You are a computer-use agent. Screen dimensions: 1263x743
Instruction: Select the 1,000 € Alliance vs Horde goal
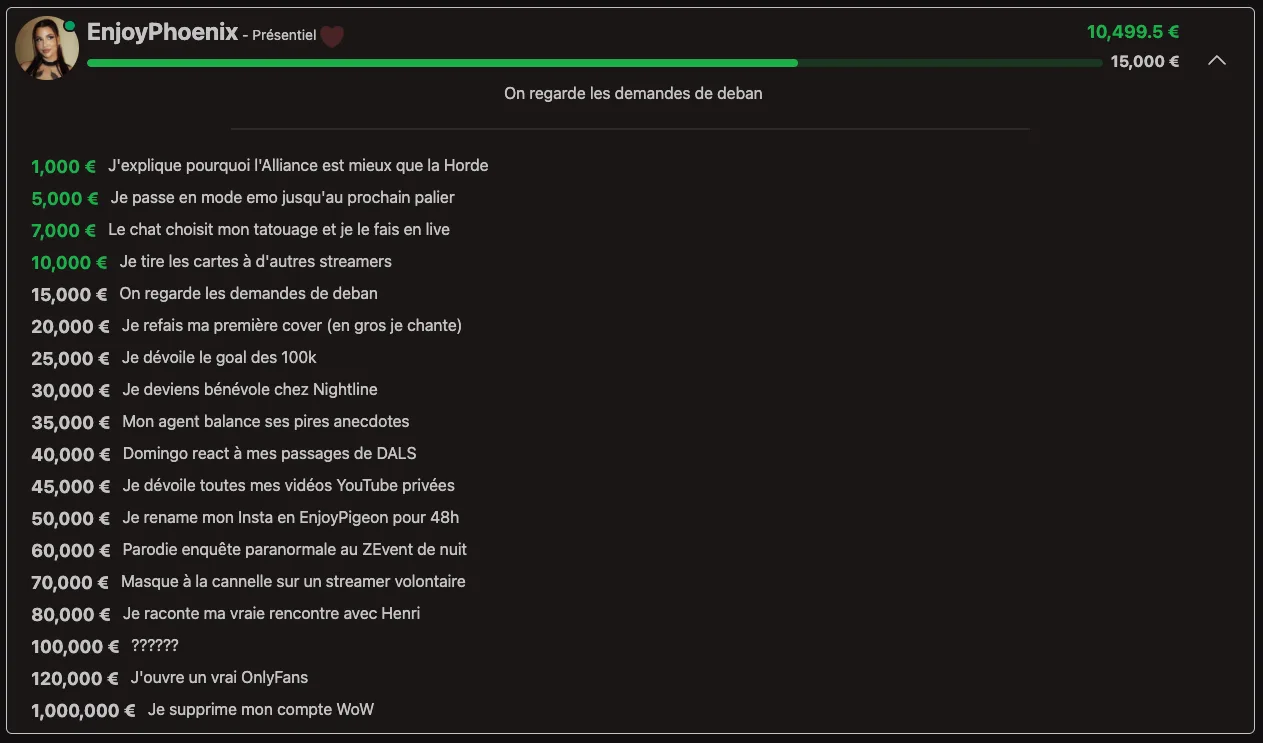(x=260, y=166)
